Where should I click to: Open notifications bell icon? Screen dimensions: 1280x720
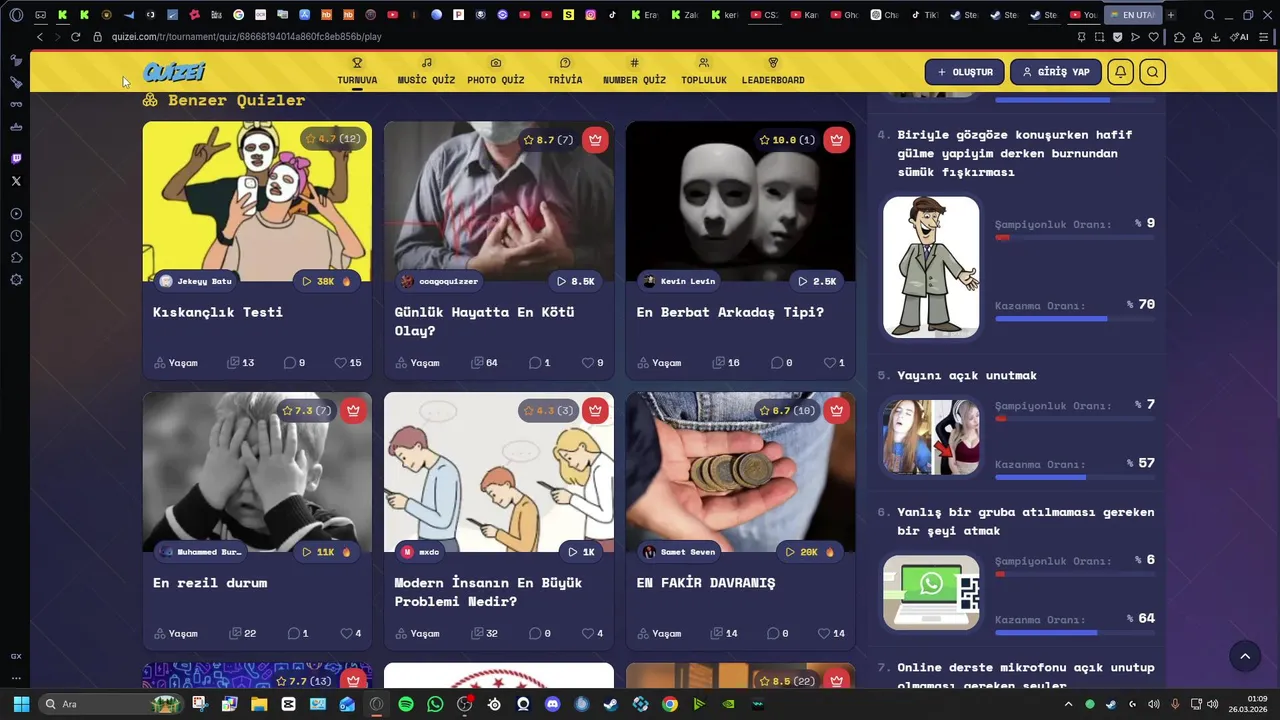pos(1121,72)
